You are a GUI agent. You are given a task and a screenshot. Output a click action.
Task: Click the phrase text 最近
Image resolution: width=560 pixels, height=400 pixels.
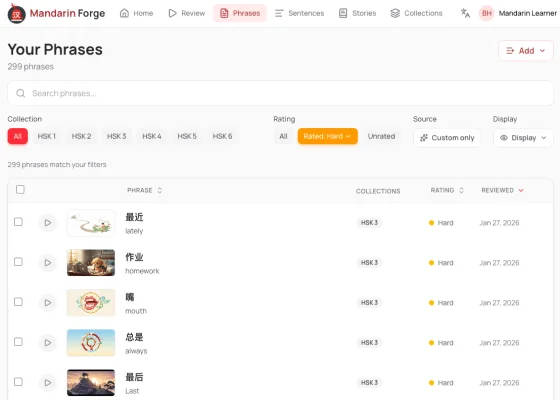134,217
